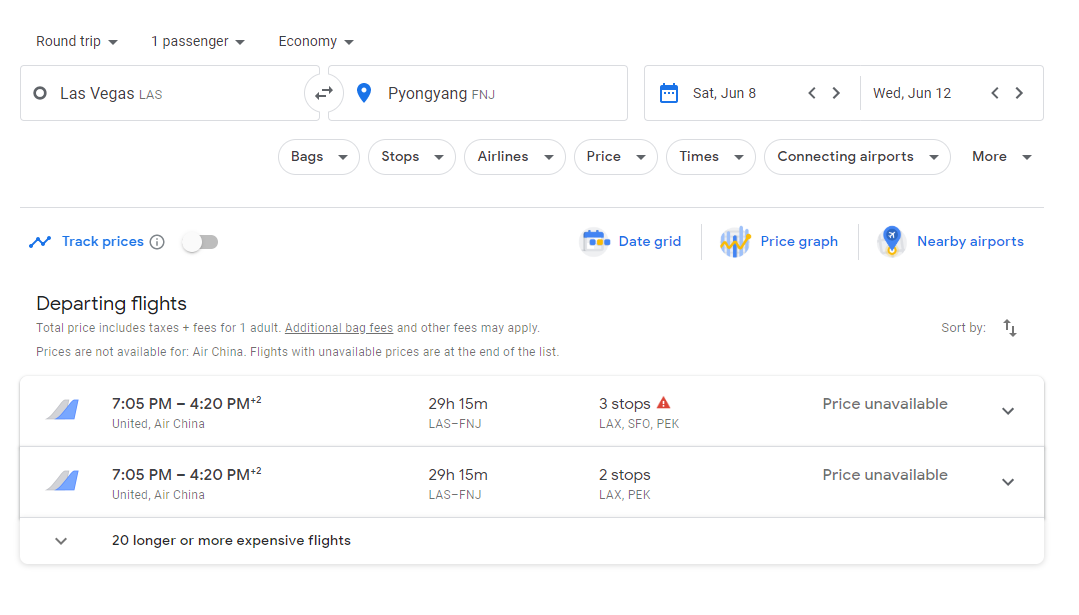This screenshot has height=615, width=1079.
Task: Click the Wed, Jun 12 return date
Action: click(912, 93)
